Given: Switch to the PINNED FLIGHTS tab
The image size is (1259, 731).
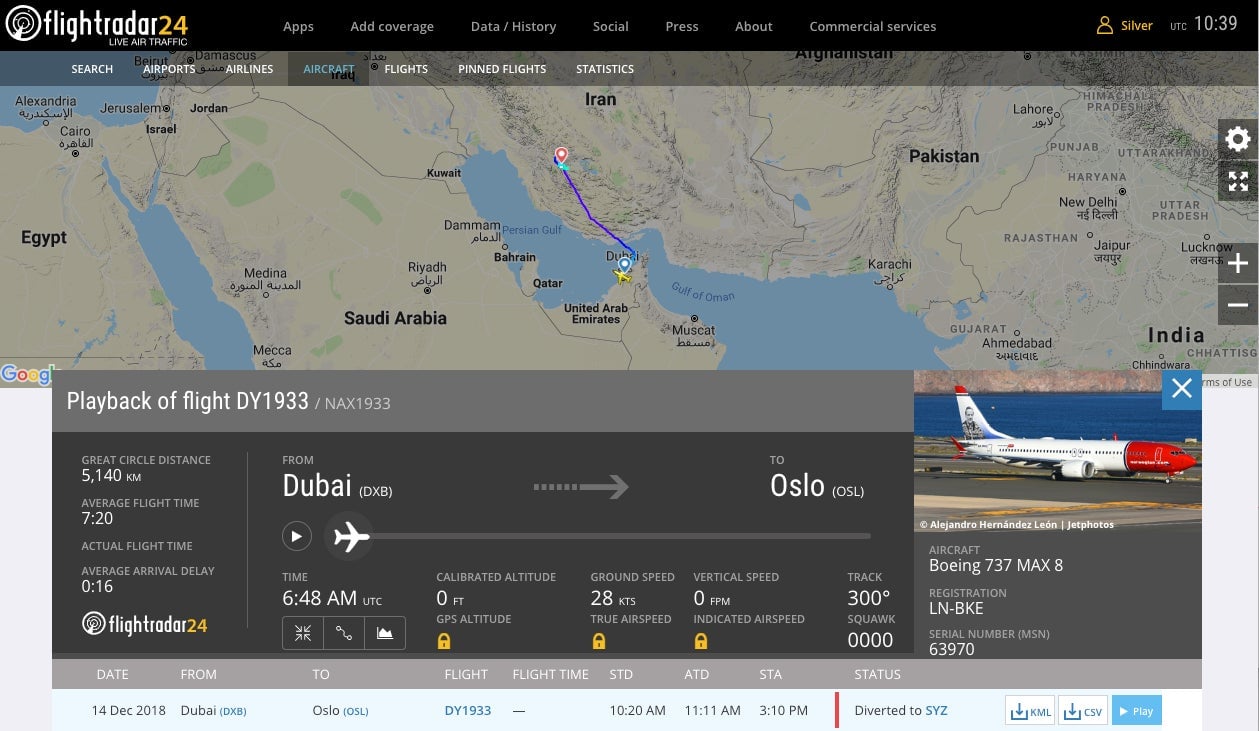Looking at the screenshot, I should pyautogui.click(x=502, y=69).
